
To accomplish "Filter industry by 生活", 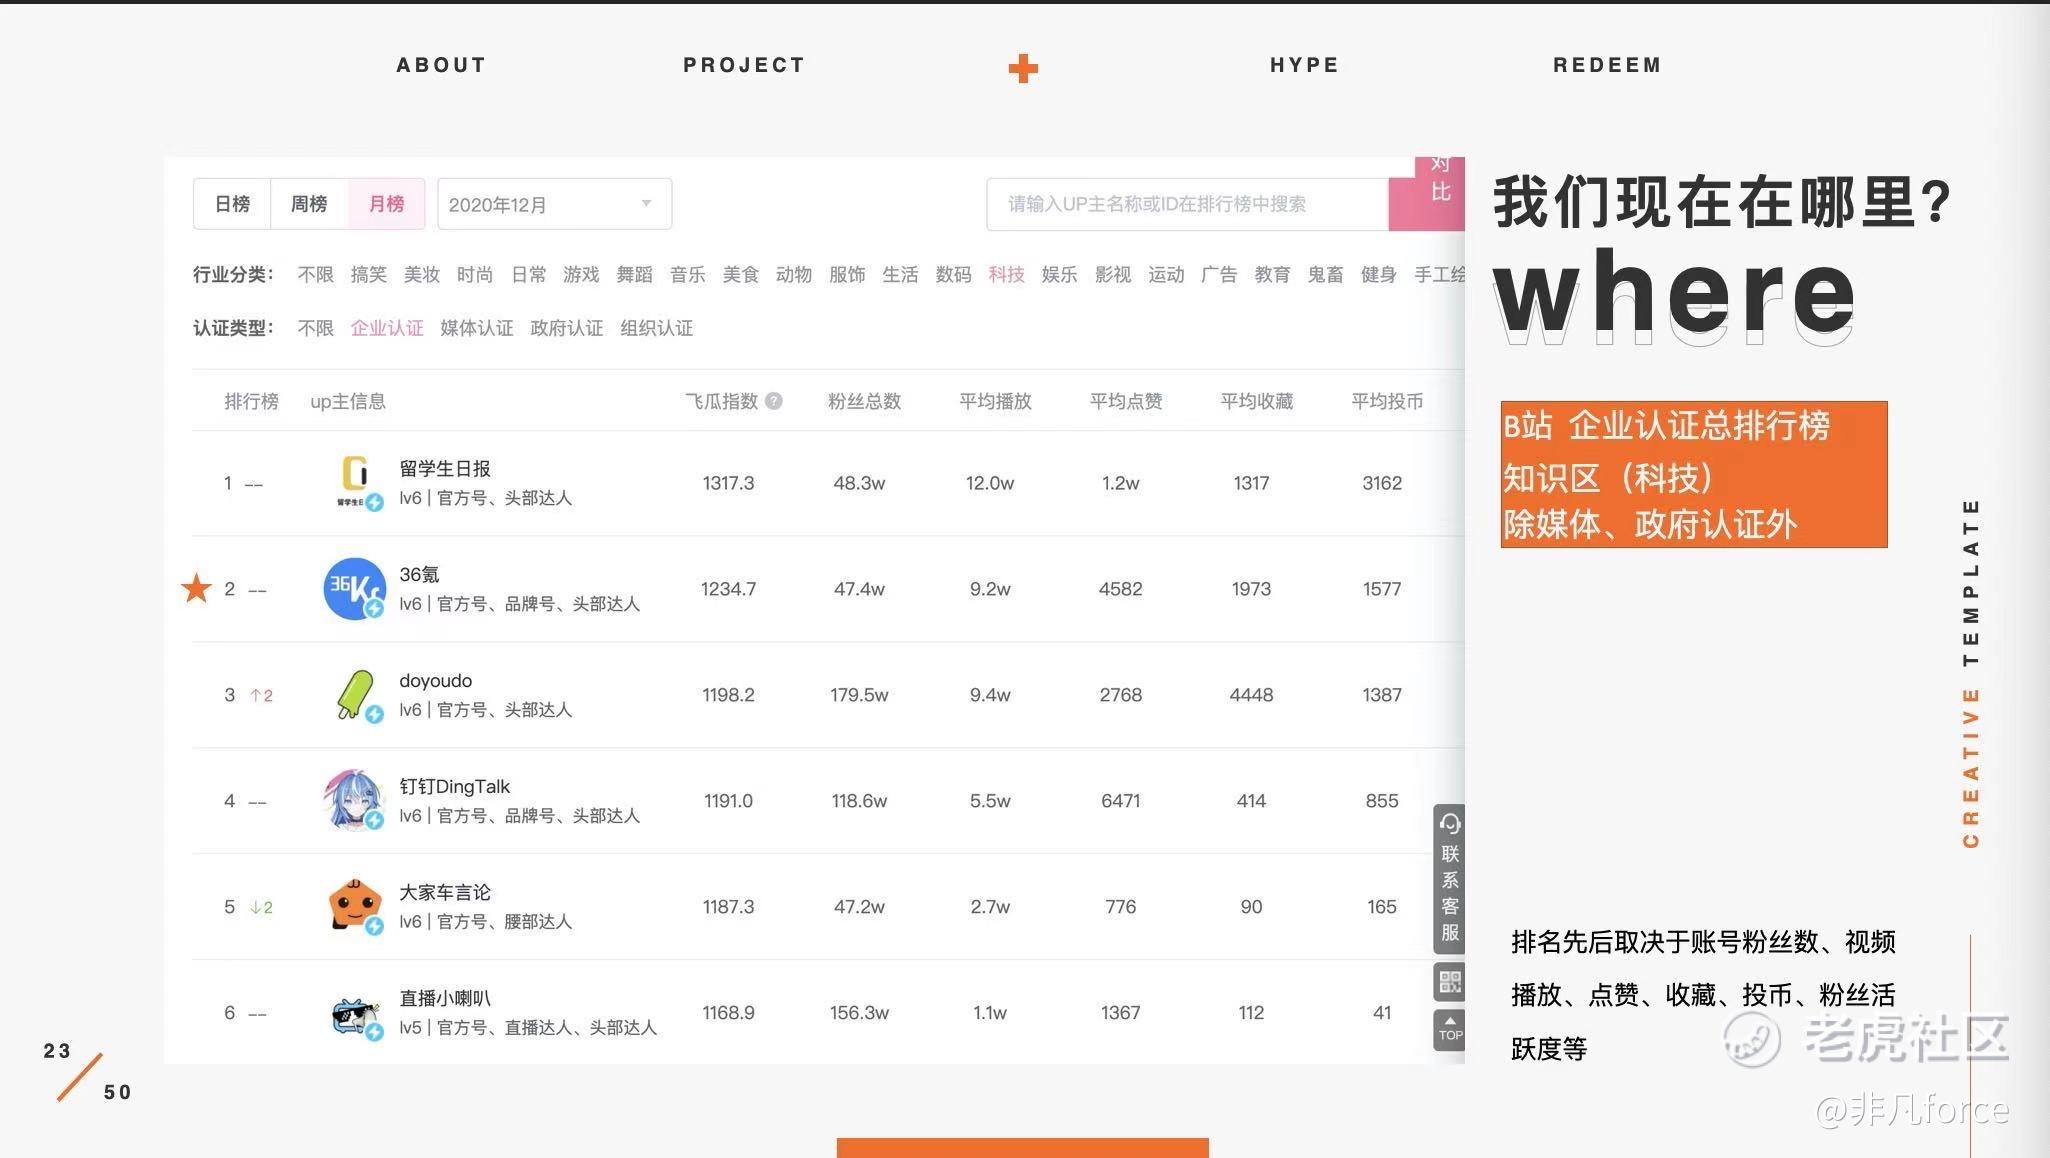I will point(900,274).
